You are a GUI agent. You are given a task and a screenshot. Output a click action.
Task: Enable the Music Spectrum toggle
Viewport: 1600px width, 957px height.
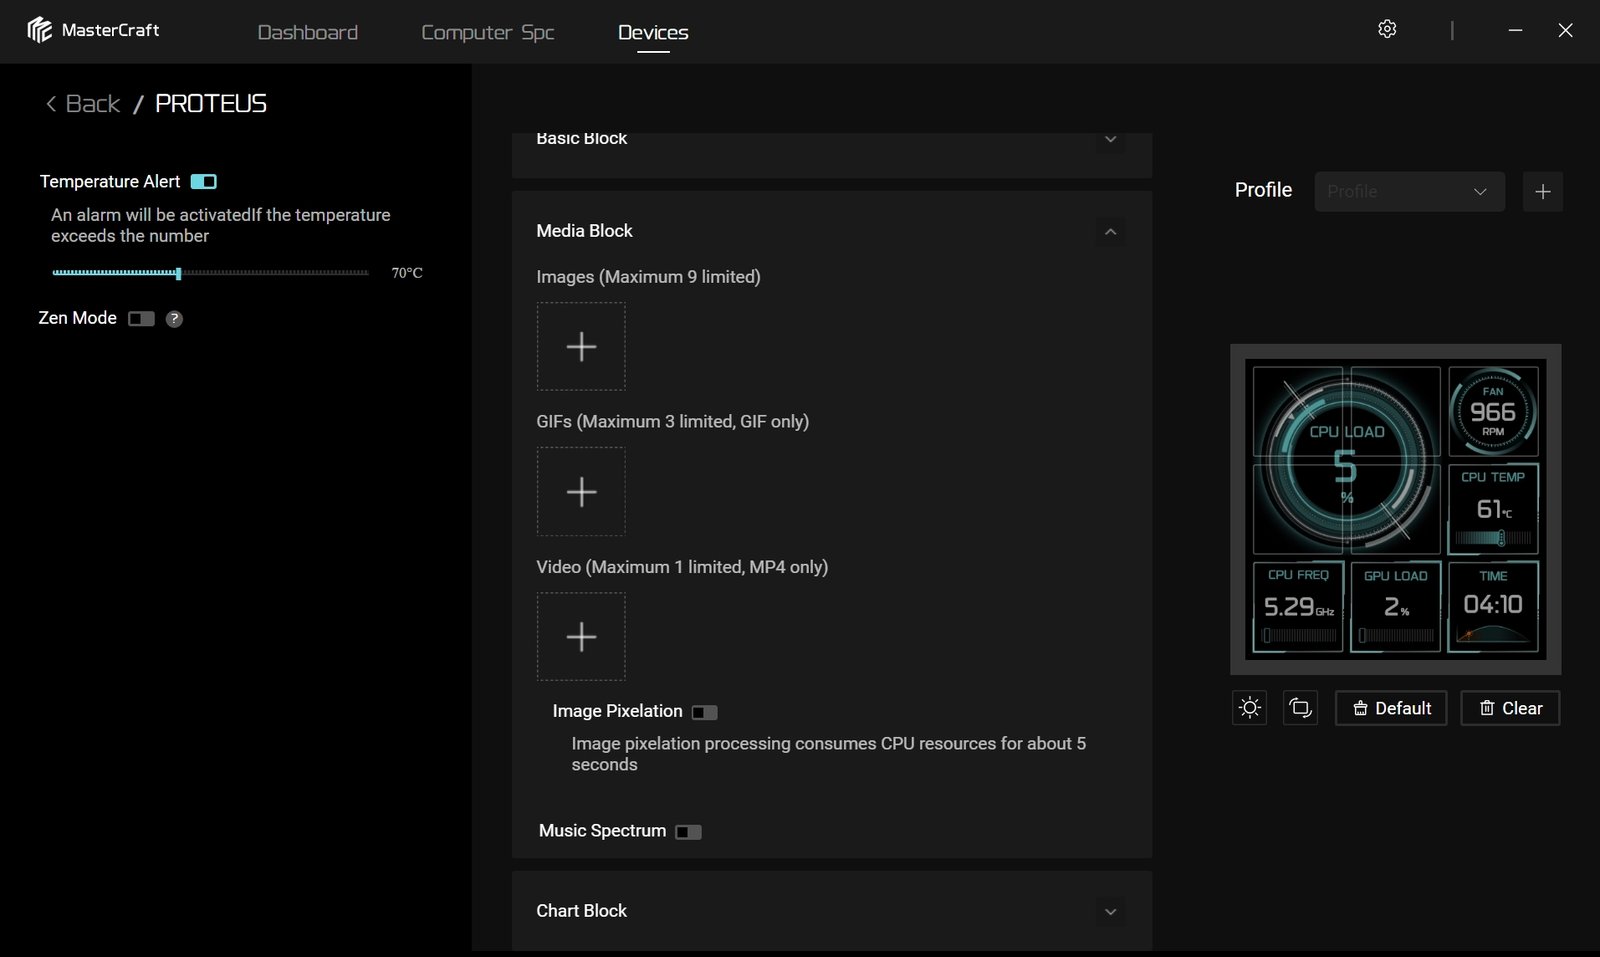(688, 832)
